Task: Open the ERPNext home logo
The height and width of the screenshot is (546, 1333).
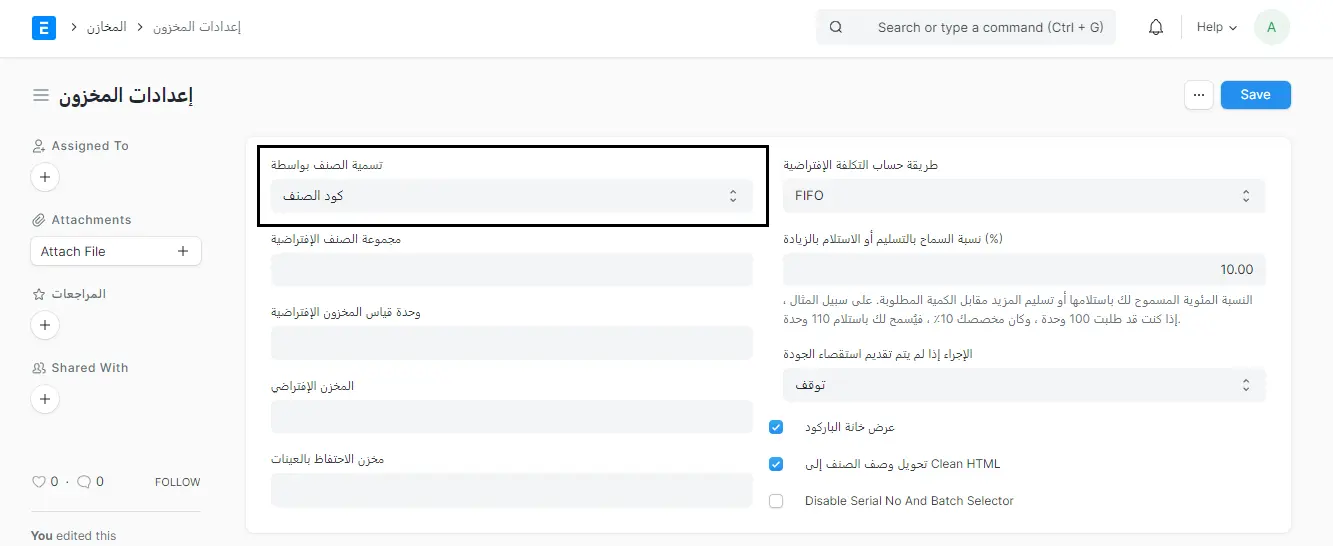Action: tap(44, 27)
